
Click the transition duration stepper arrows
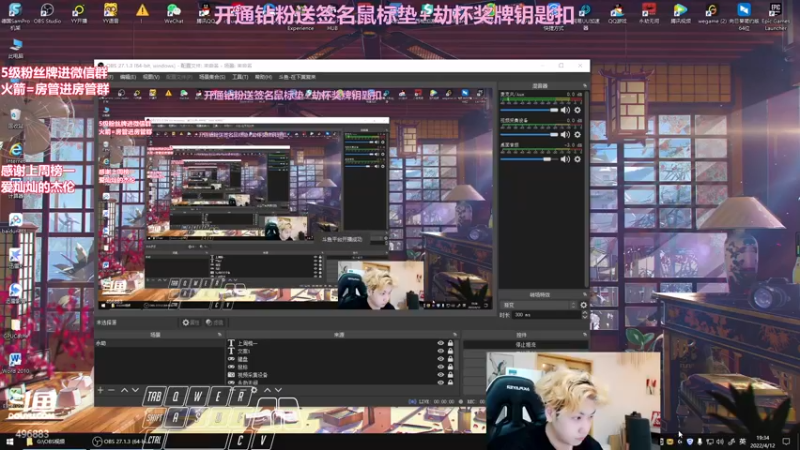point(585,315)
